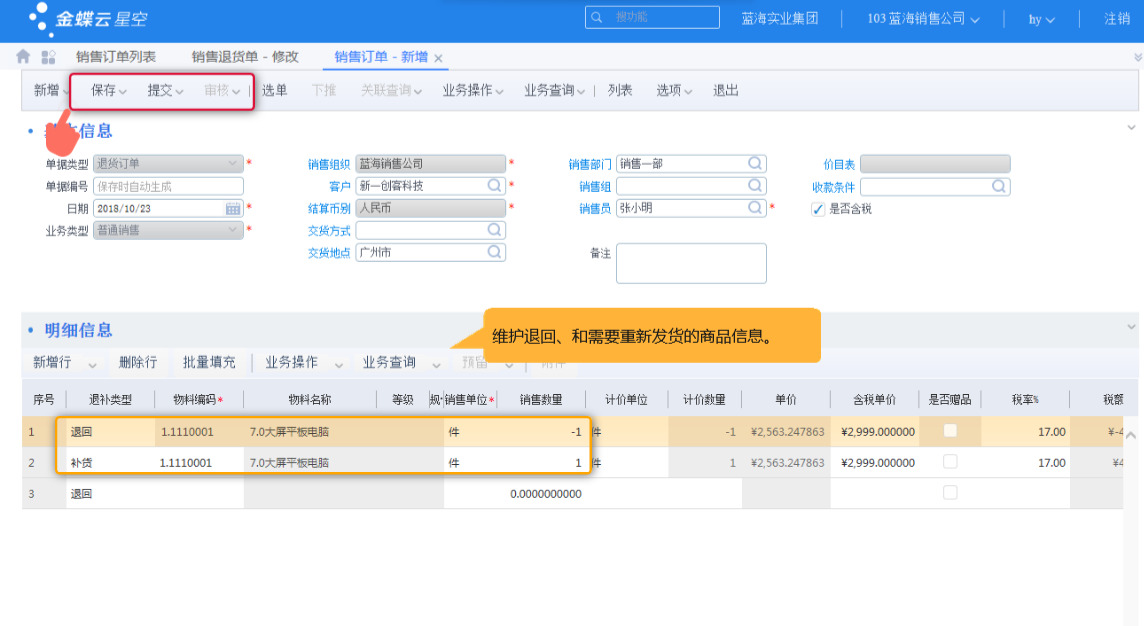Click the function search input box
This screenshot has width=1144, height=626.
coord(652,18)
